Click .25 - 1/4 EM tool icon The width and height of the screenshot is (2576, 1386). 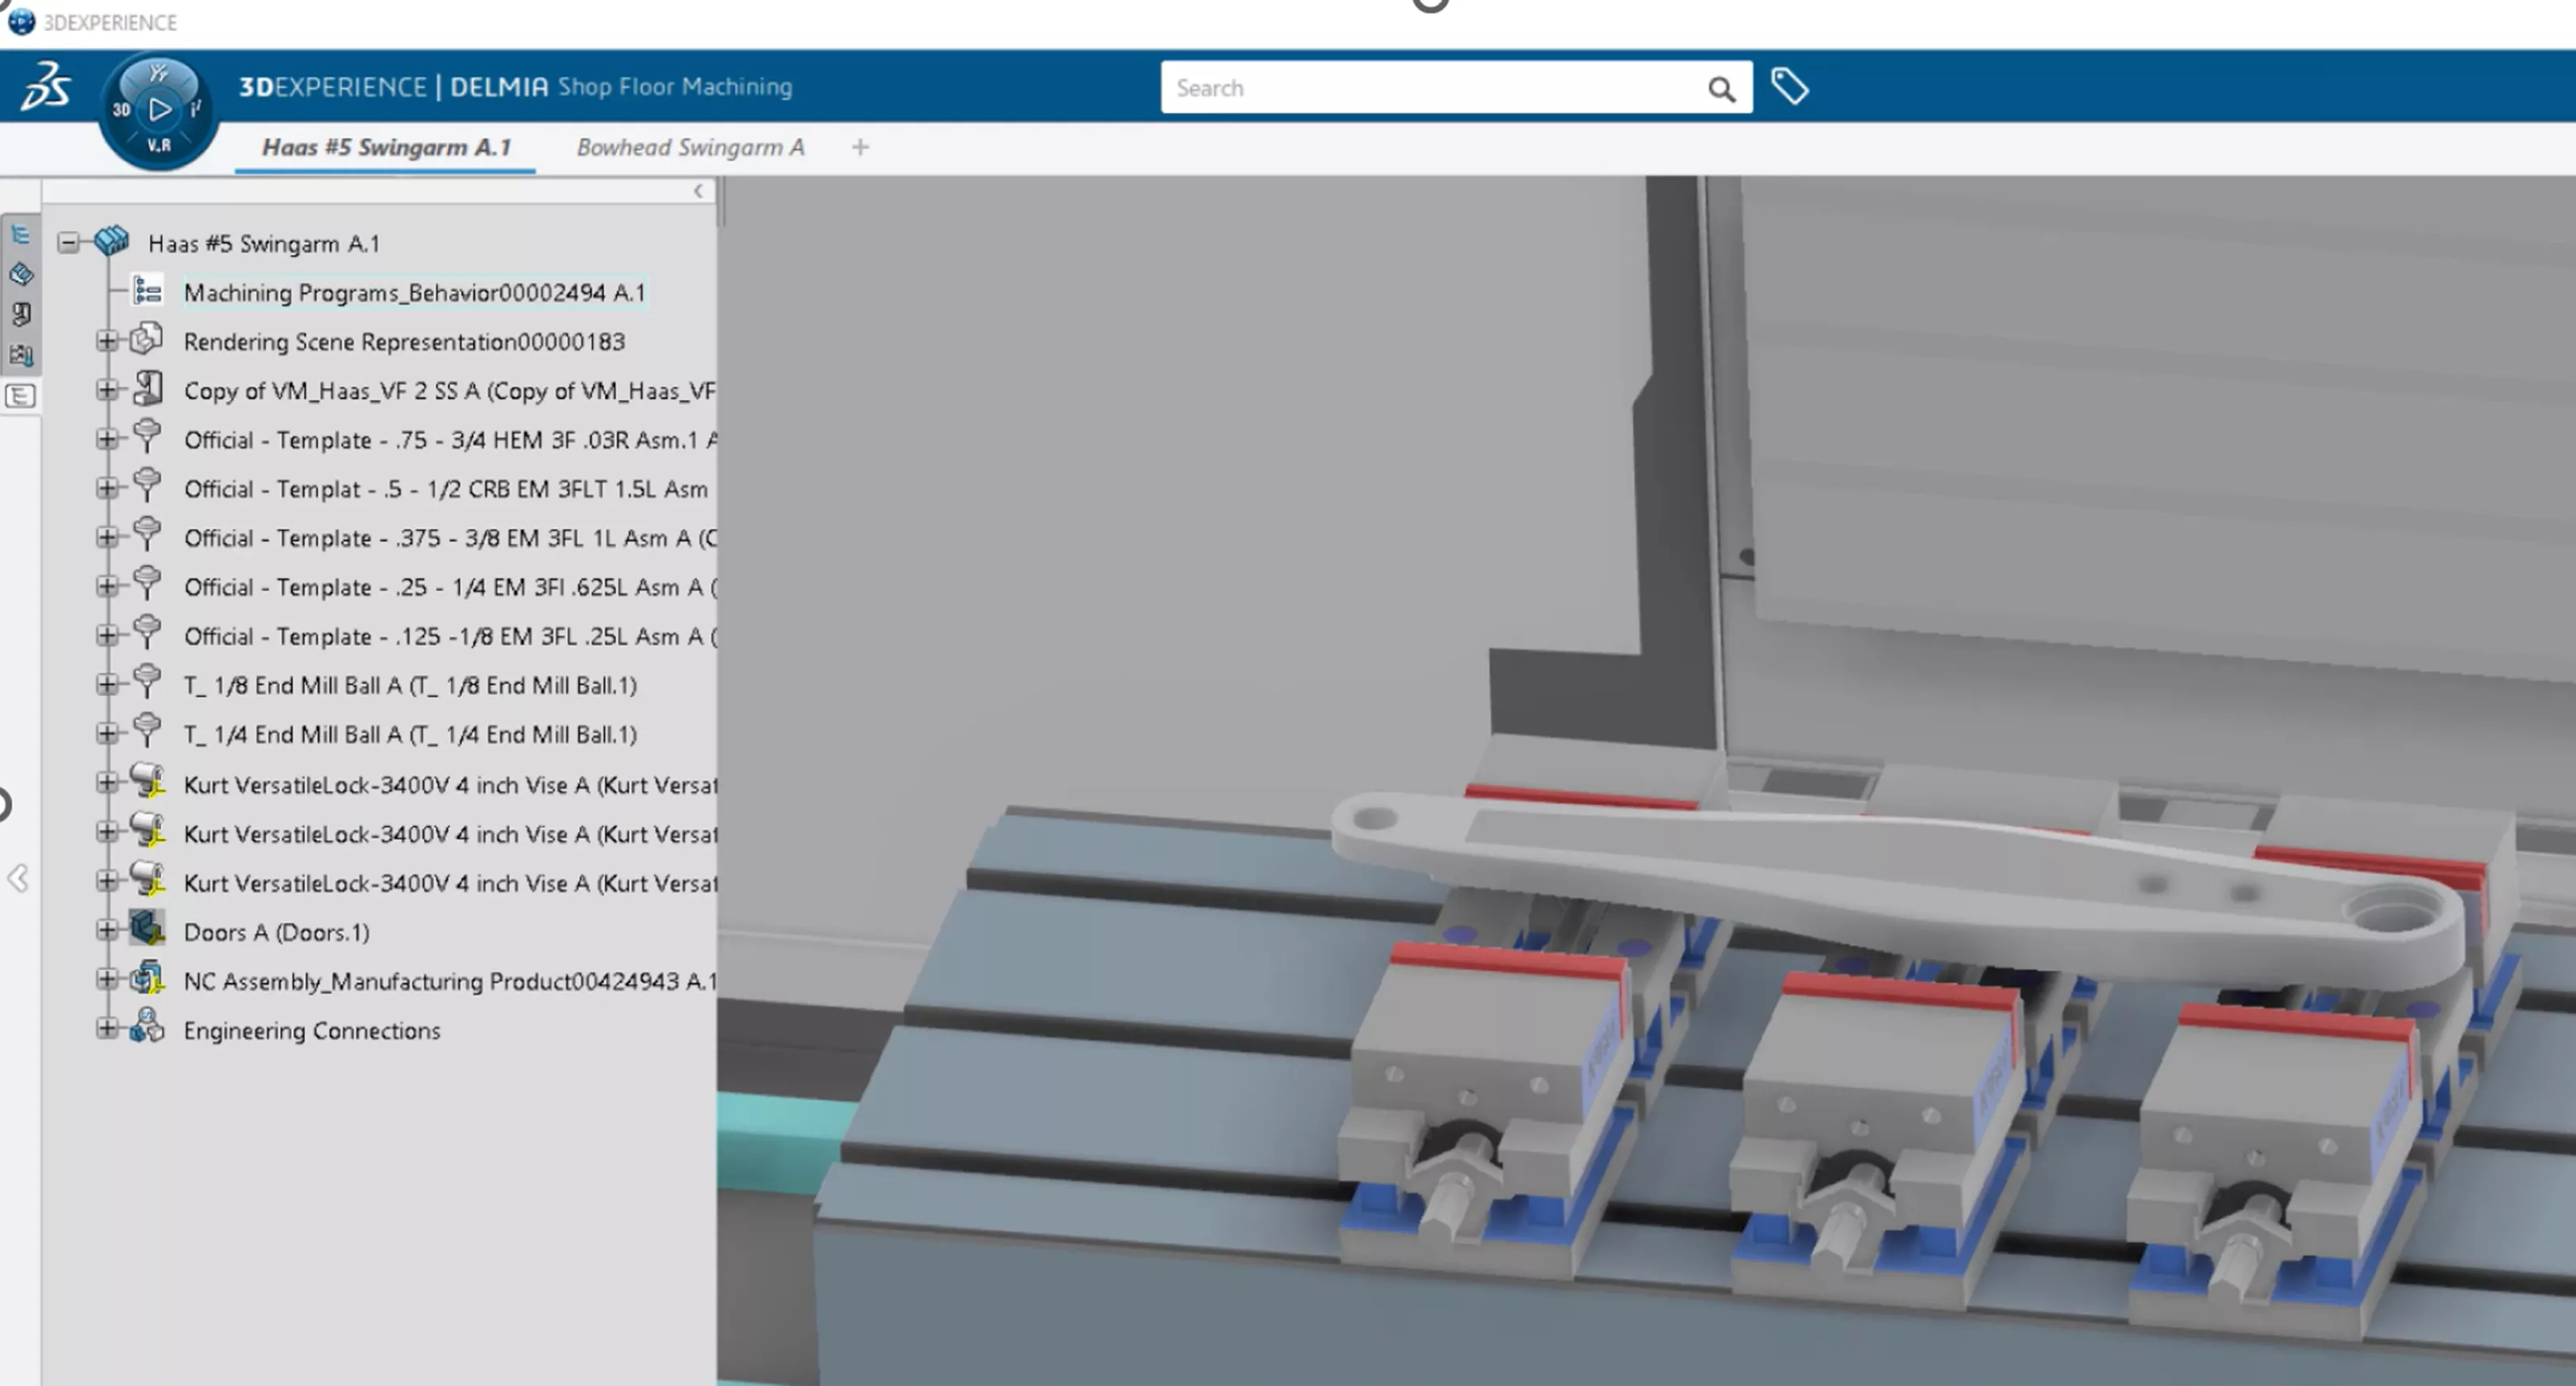(147, 583)
